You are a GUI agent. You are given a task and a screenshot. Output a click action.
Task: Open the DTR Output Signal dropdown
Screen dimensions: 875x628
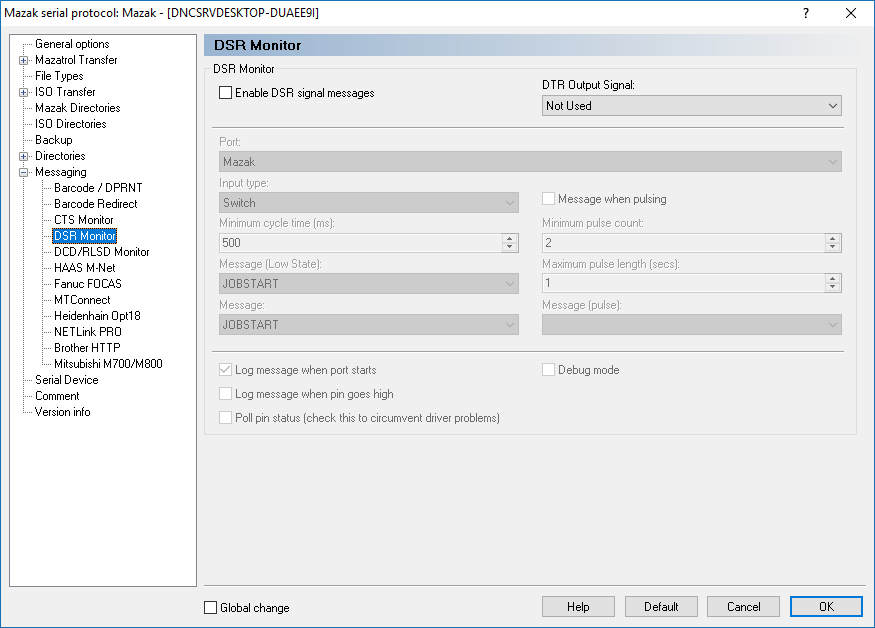click(692, 106)
